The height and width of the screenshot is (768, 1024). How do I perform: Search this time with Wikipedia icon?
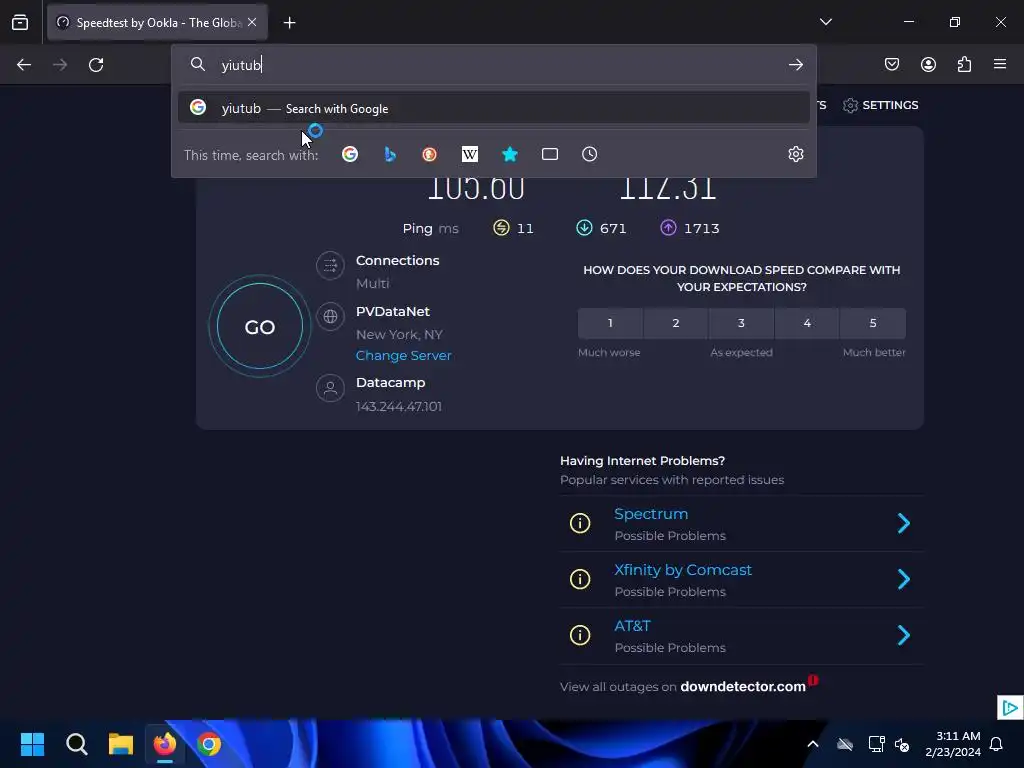click(x=470, y=154)
